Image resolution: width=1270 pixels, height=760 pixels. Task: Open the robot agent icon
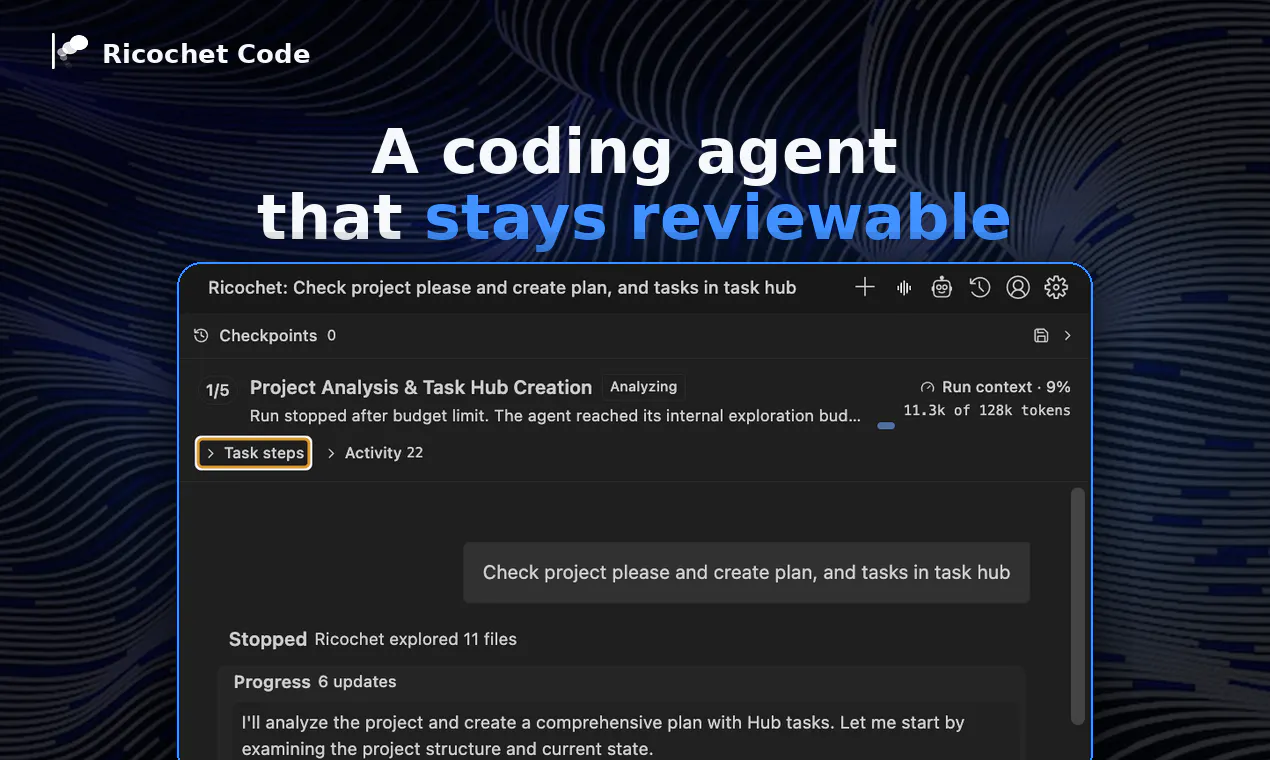pyautogui.click(x=942, y=288)
